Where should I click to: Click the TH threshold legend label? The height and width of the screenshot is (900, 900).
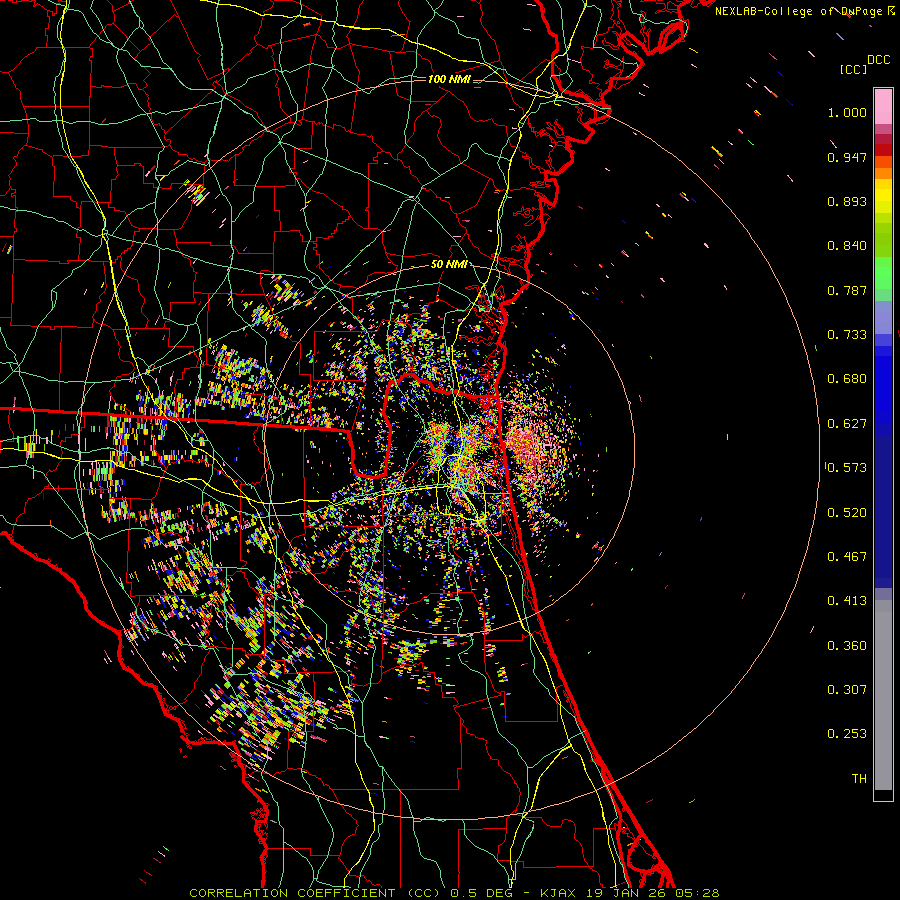[x=859, y=779]
